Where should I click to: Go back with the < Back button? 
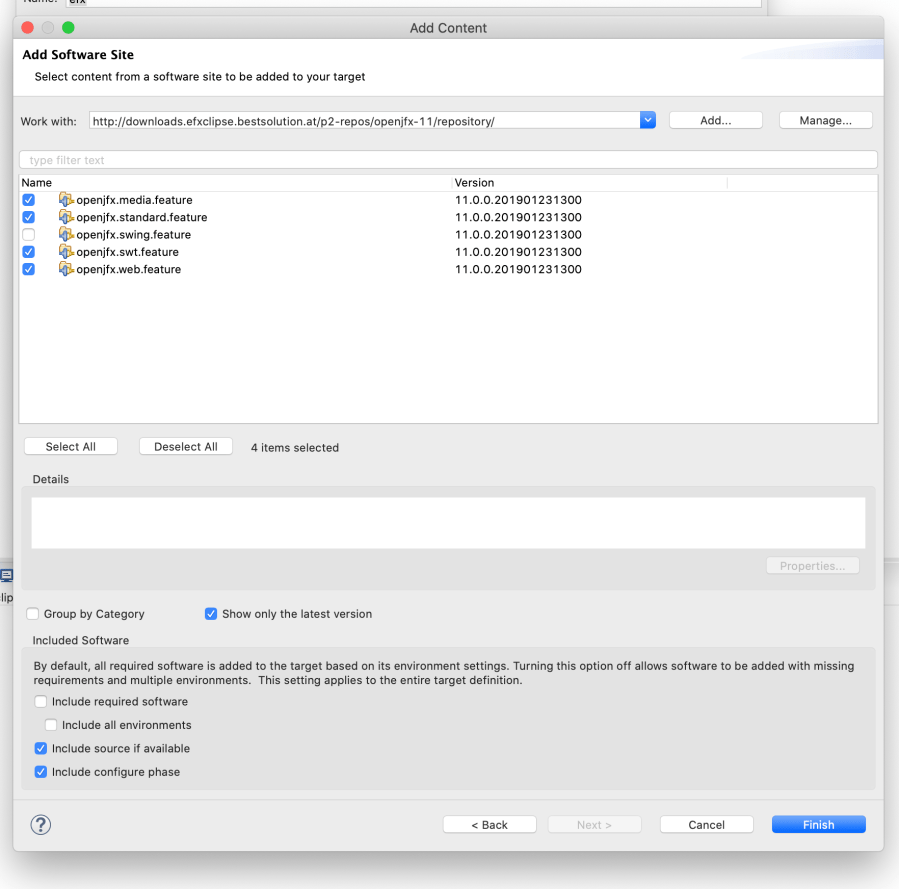(489, 825)
